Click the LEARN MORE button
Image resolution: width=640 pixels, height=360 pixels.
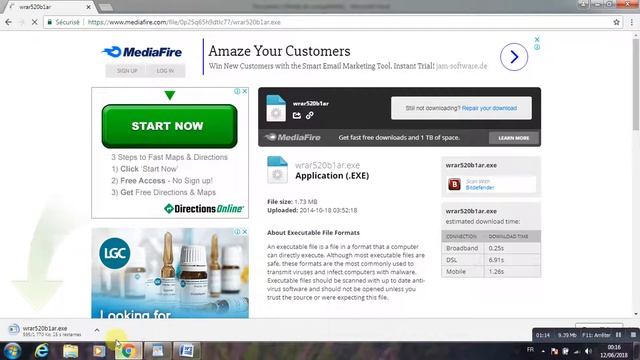coord(513,138)
